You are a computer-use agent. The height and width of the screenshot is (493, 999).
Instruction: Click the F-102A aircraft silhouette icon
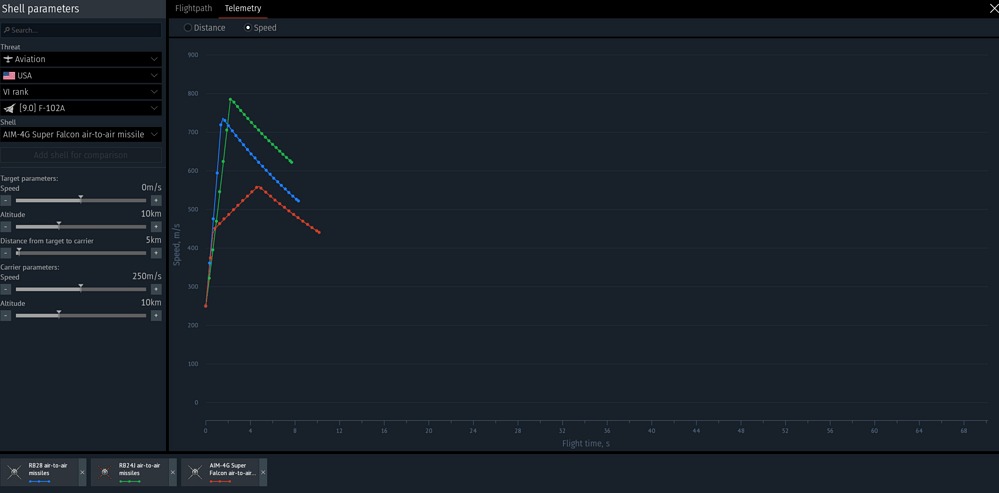coord(9,108)
